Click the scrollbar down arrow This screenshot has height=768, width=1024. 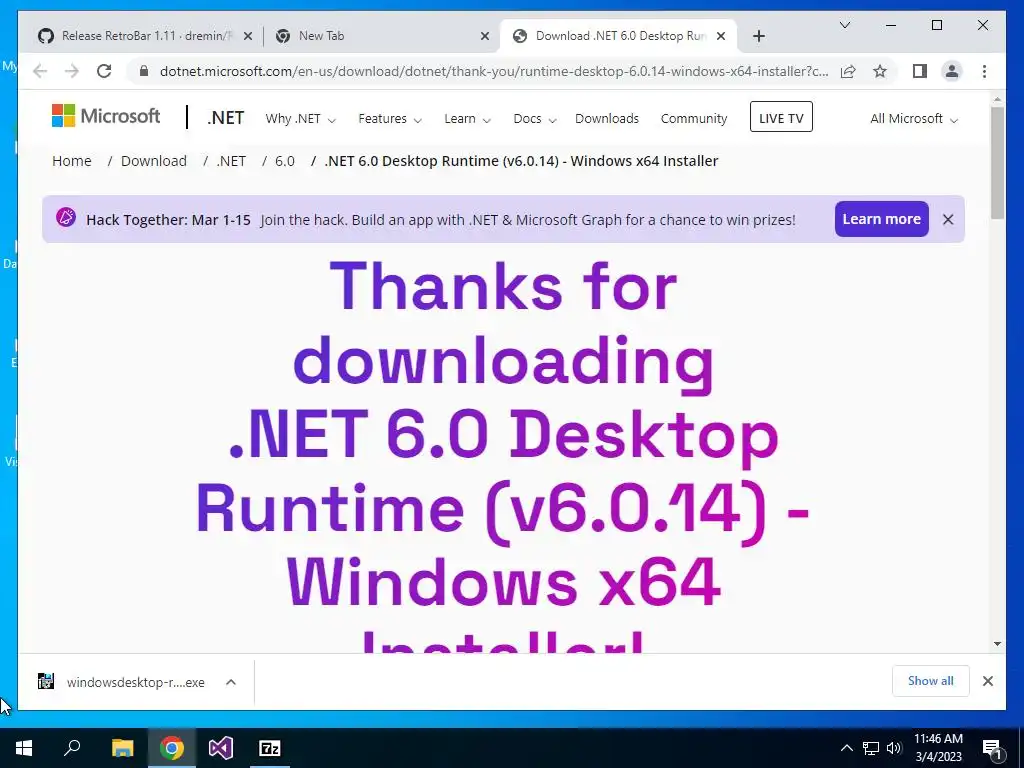[x=997, y=644]
